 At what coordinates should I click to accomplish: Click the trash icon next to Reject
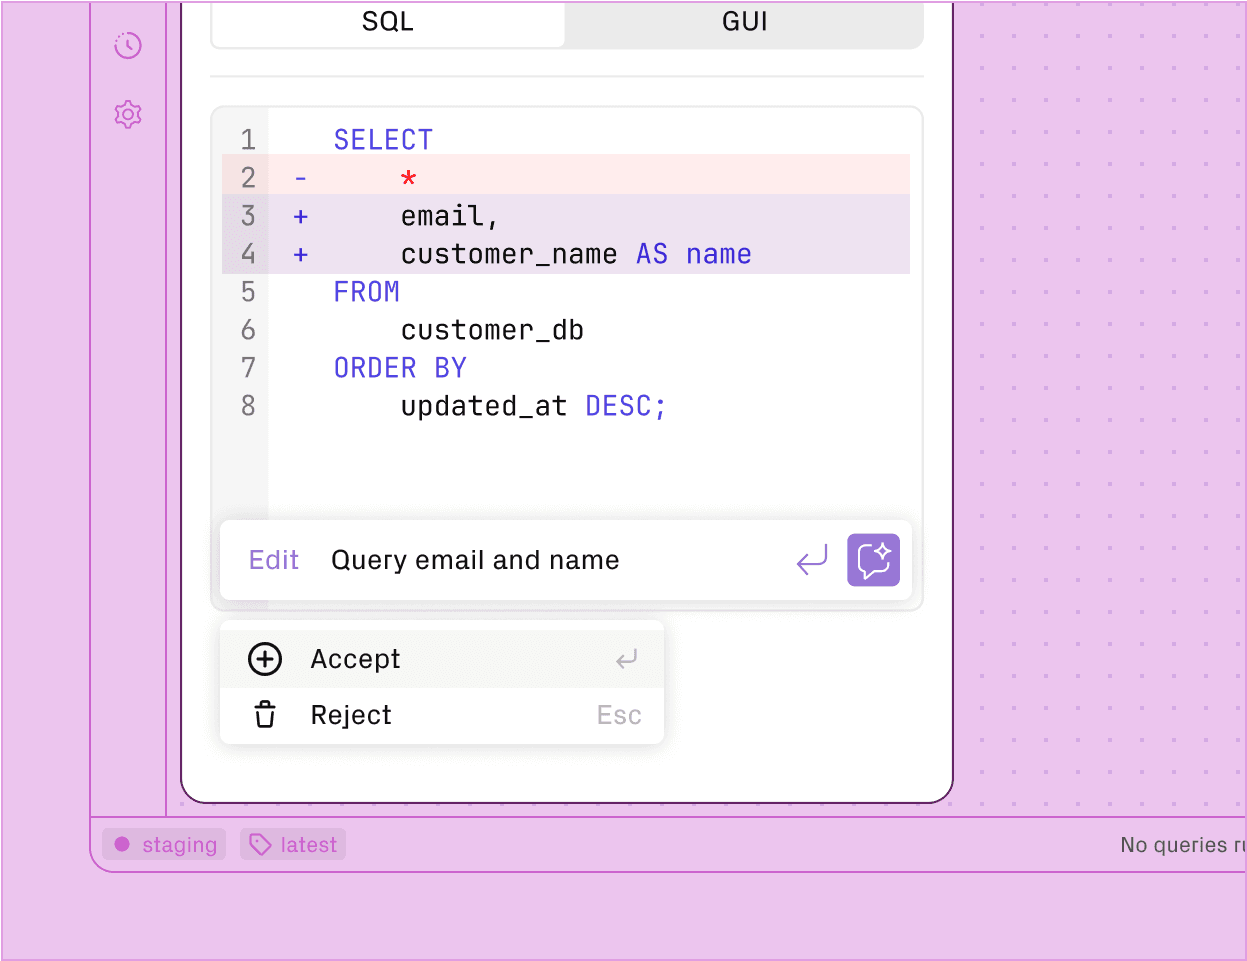[264, 714]
